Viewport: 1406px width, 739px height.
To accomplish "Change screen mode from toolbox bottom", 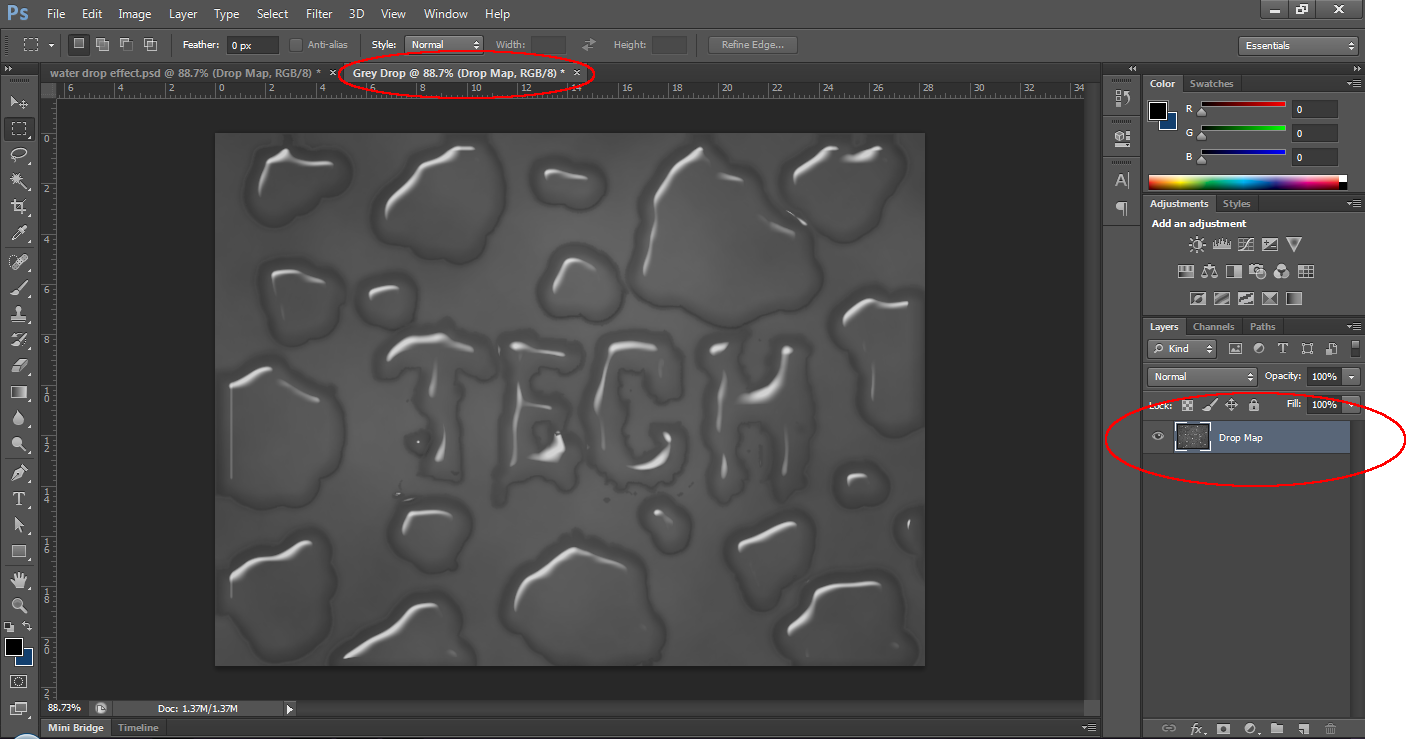I will click(19, 709).
